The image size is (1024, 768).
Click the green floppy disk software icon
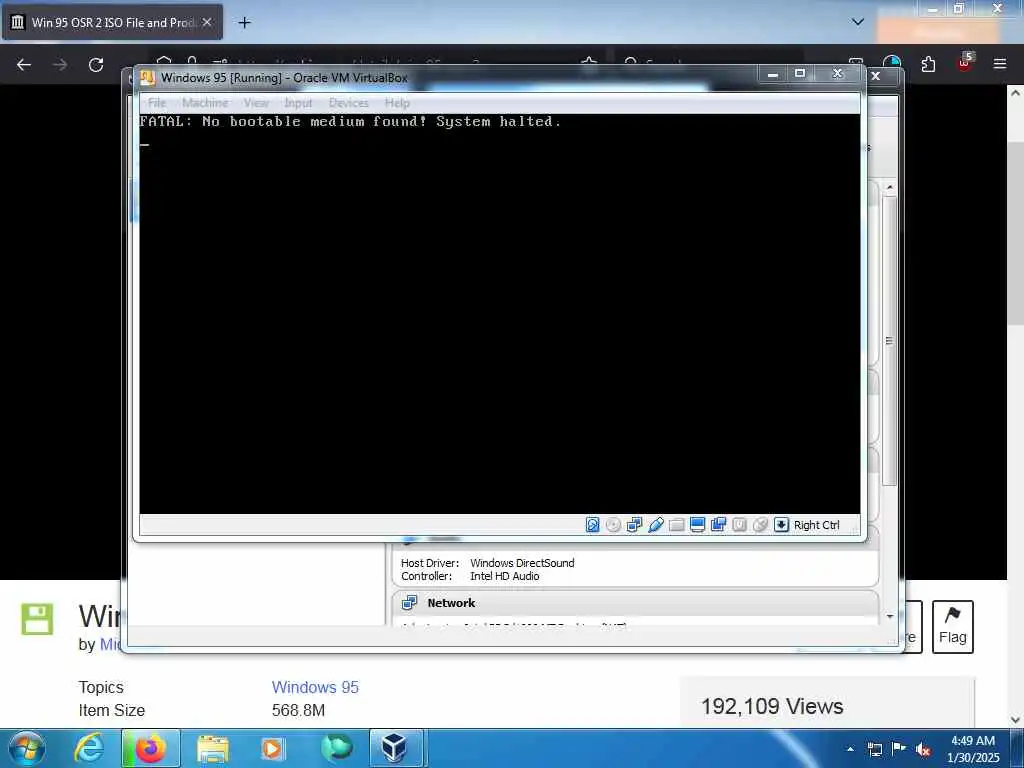[x=37, y=618]
